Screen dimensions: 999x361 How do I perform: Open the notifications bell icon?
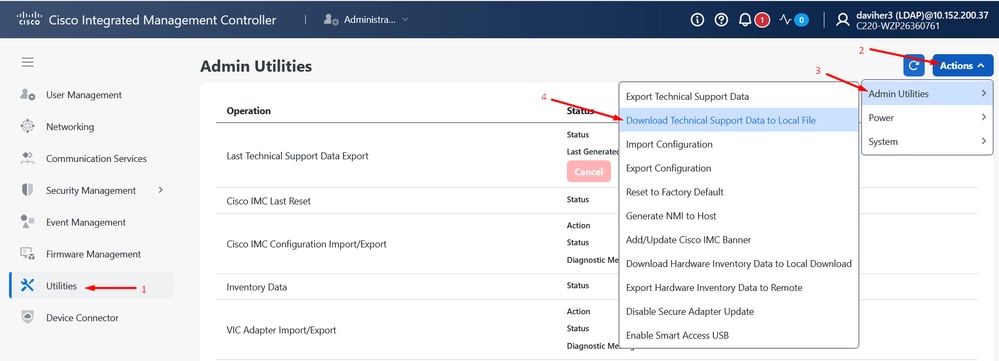[745, 20]
